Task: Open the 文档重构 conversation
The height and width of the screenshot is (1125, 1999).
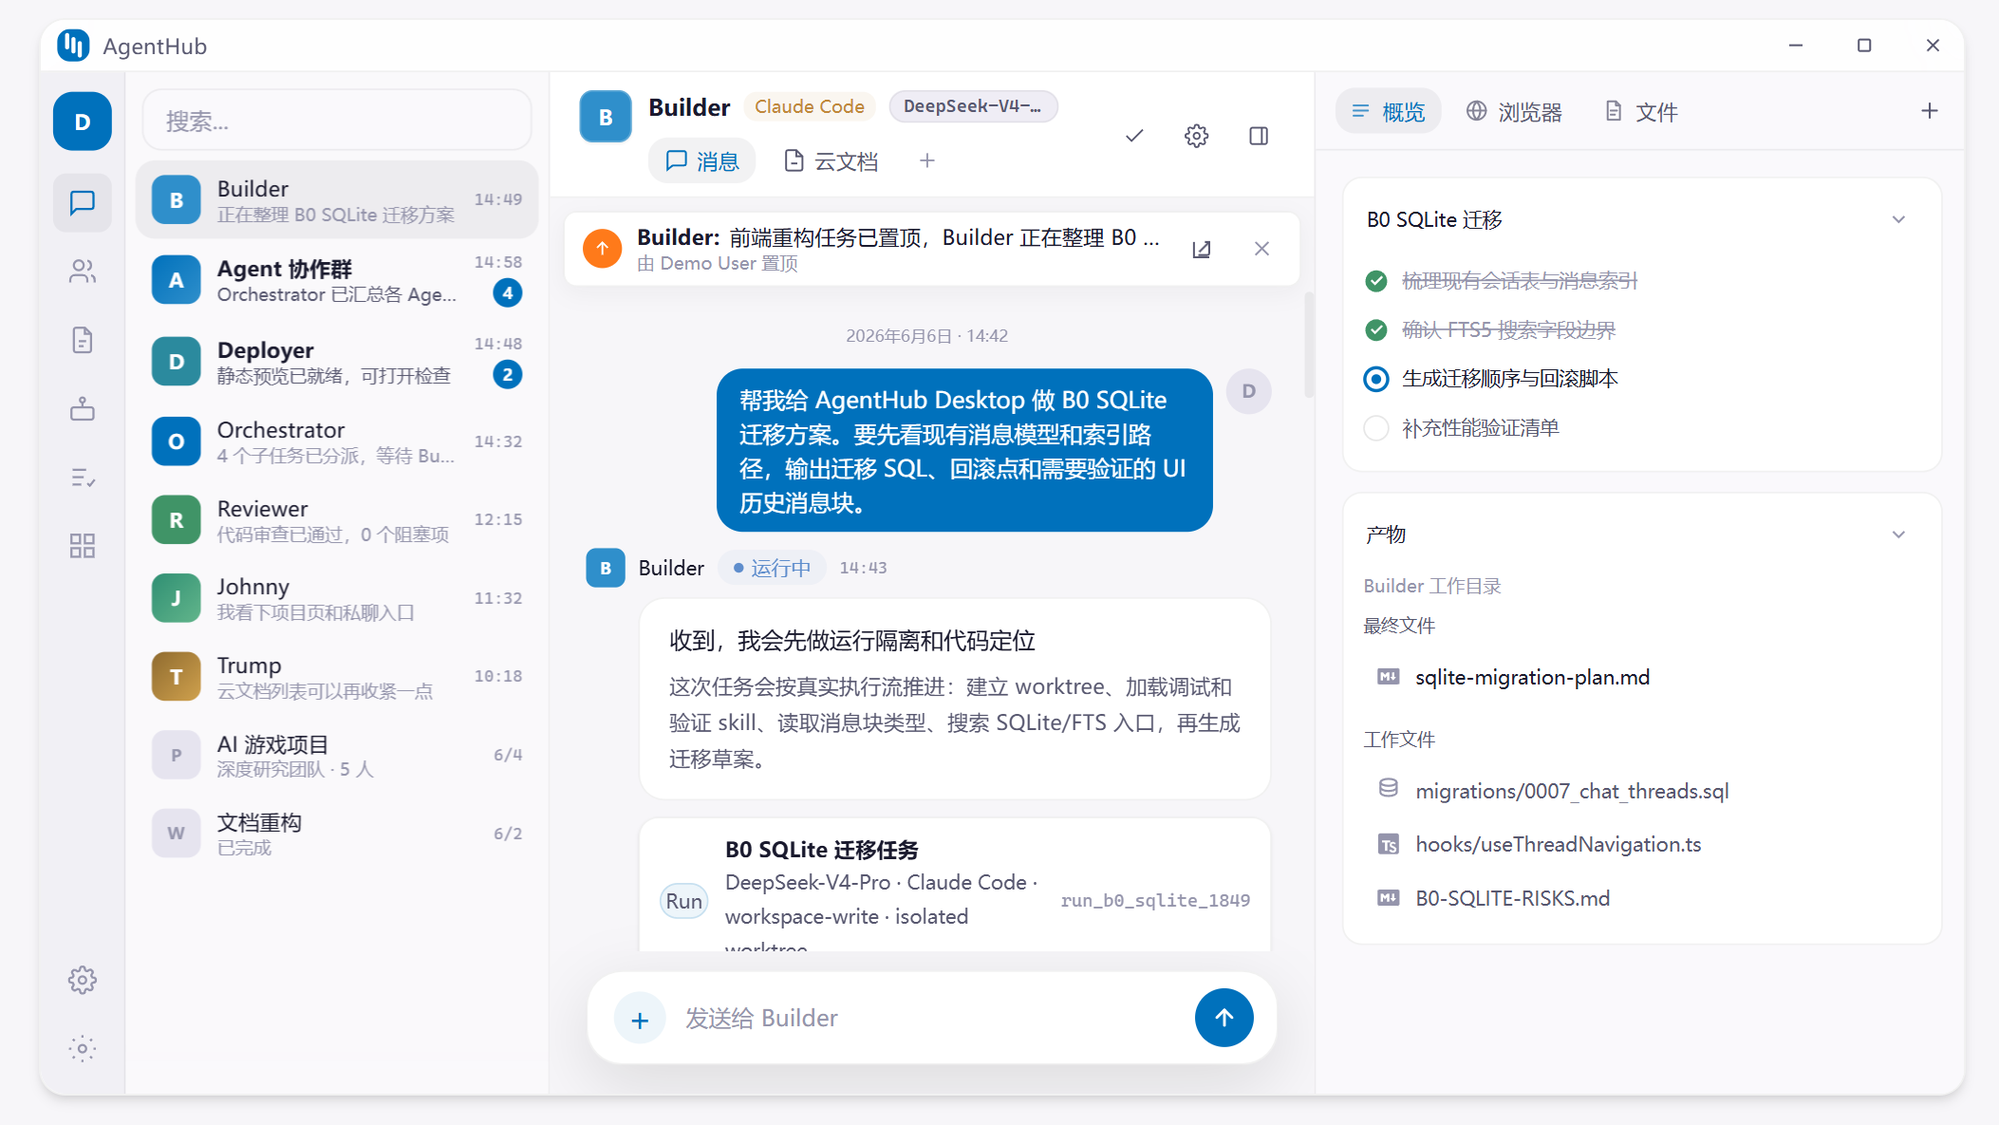Action: pyautogui.click(x=337, y=834)
